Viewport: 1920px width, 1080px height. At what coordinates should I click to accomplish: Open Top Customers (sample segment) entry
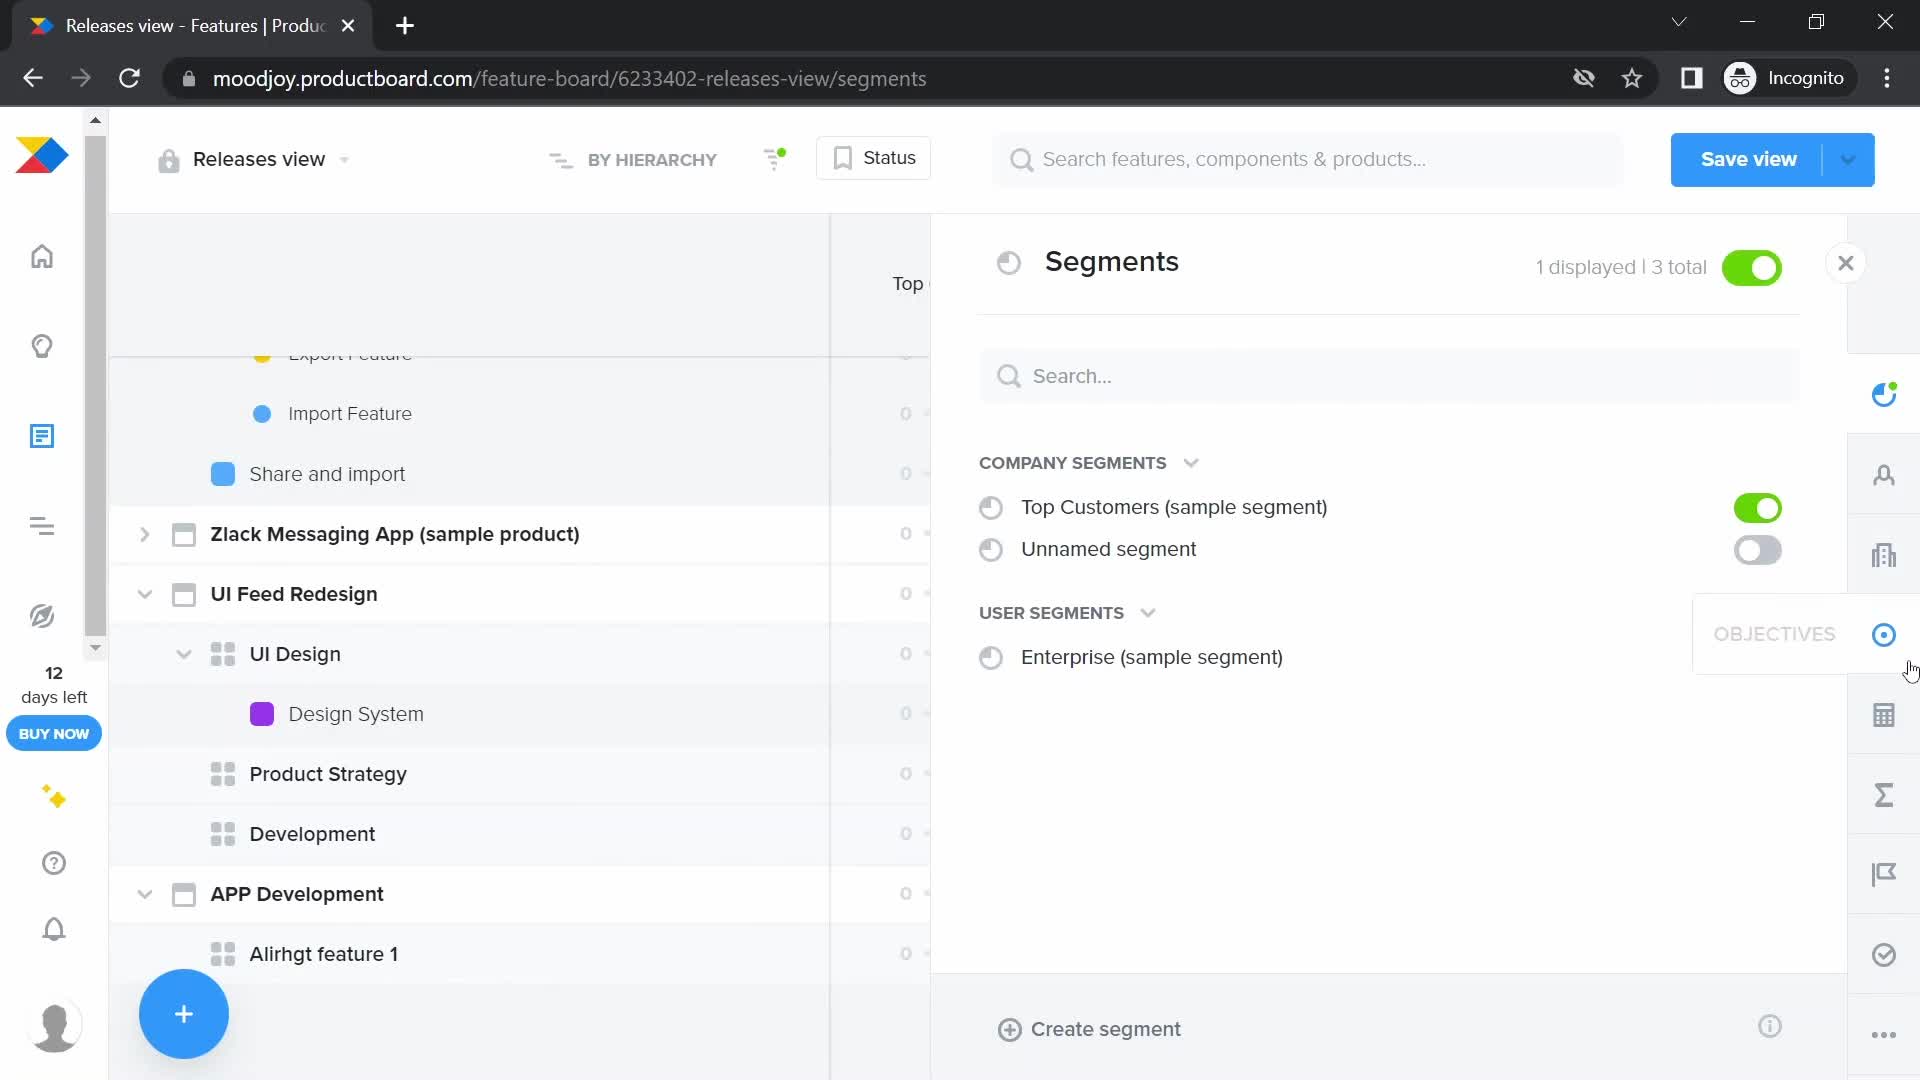(1174, 507)
